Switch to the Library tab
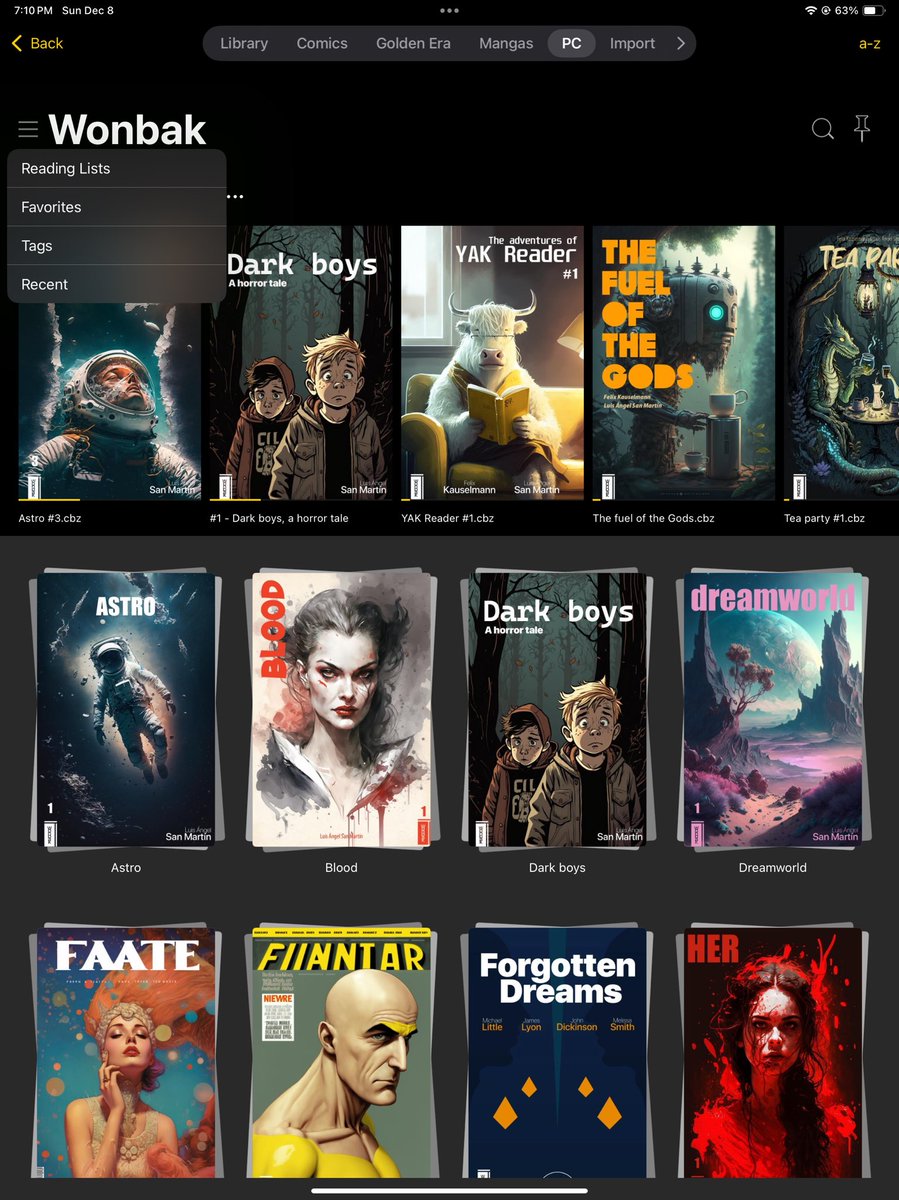Image resolution: width=899 pixels, height=1200 pixels. pos(242,43)
